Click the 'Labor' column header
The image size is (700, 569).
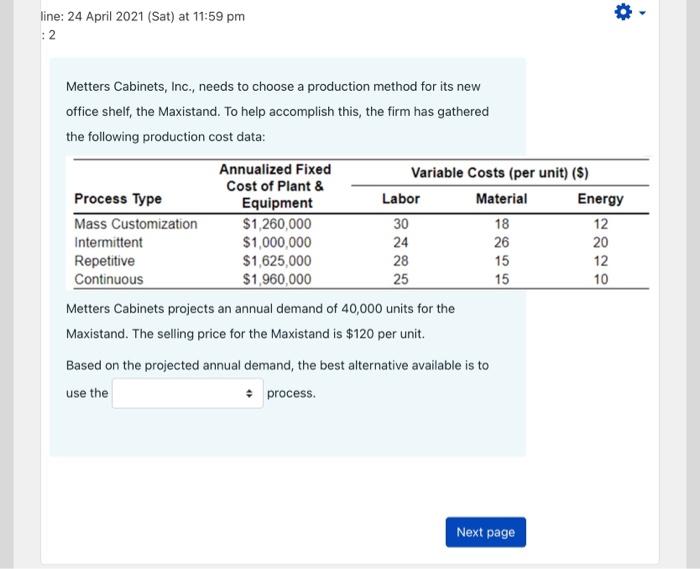click(401, 199)
